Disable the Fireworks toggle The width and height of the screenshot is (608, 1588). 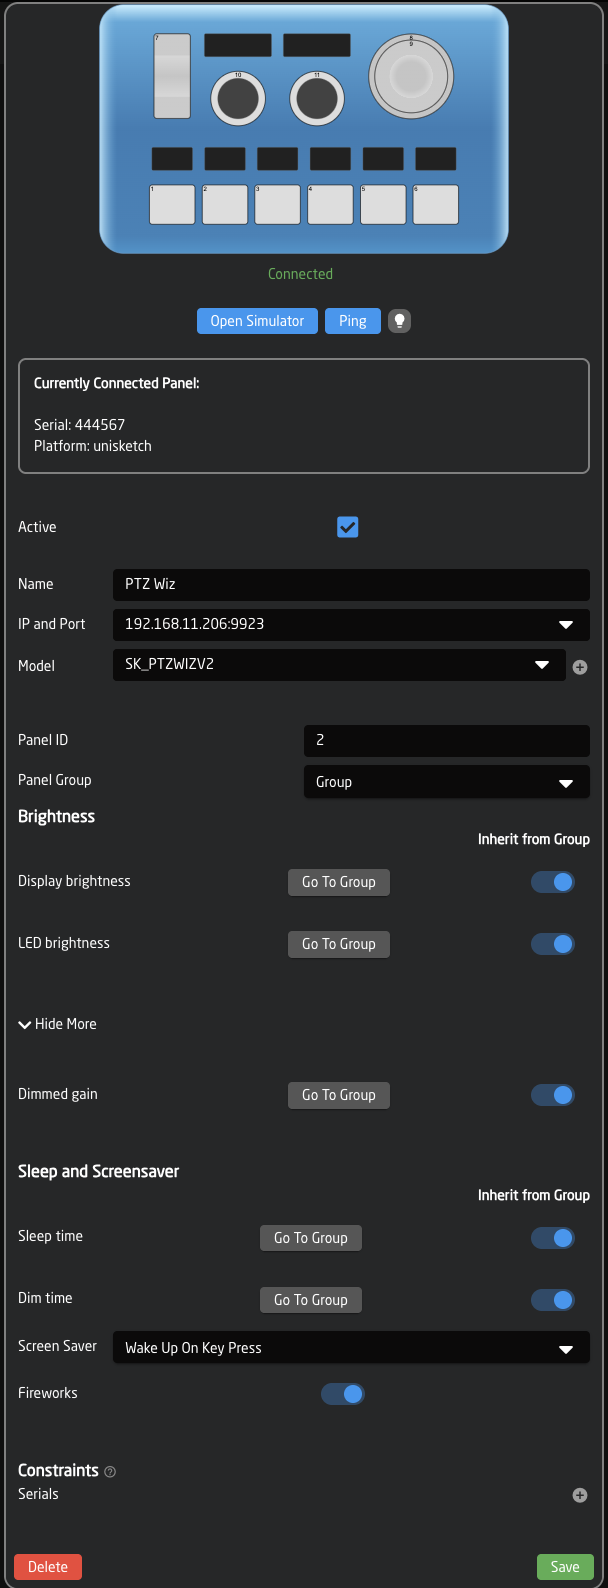tap(343, 1394)
